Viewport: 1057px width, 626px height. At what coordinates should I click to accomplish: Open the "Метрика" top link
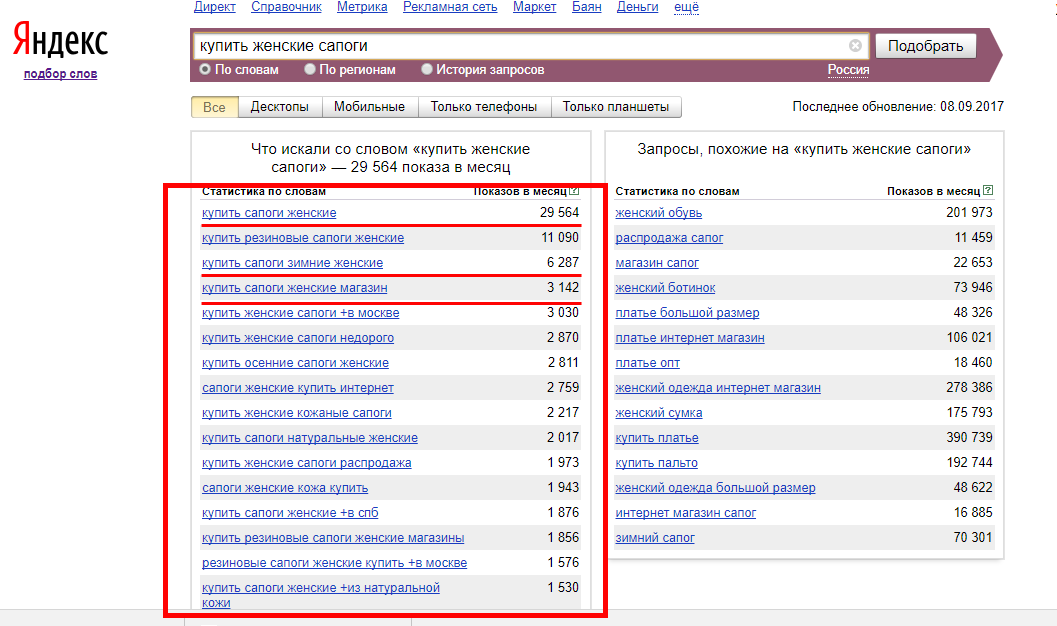point(362,7)
